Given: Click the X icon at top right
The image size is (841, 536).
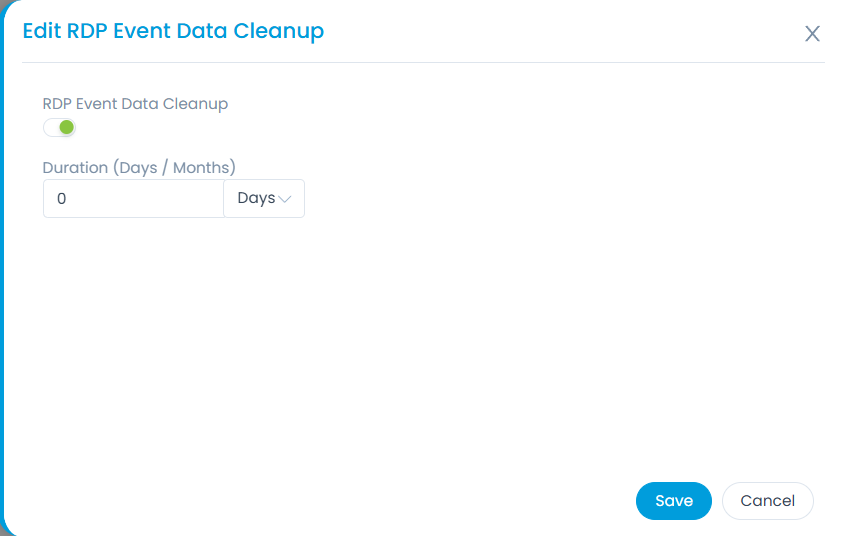Looking at the screenshot, I should 812,34.
